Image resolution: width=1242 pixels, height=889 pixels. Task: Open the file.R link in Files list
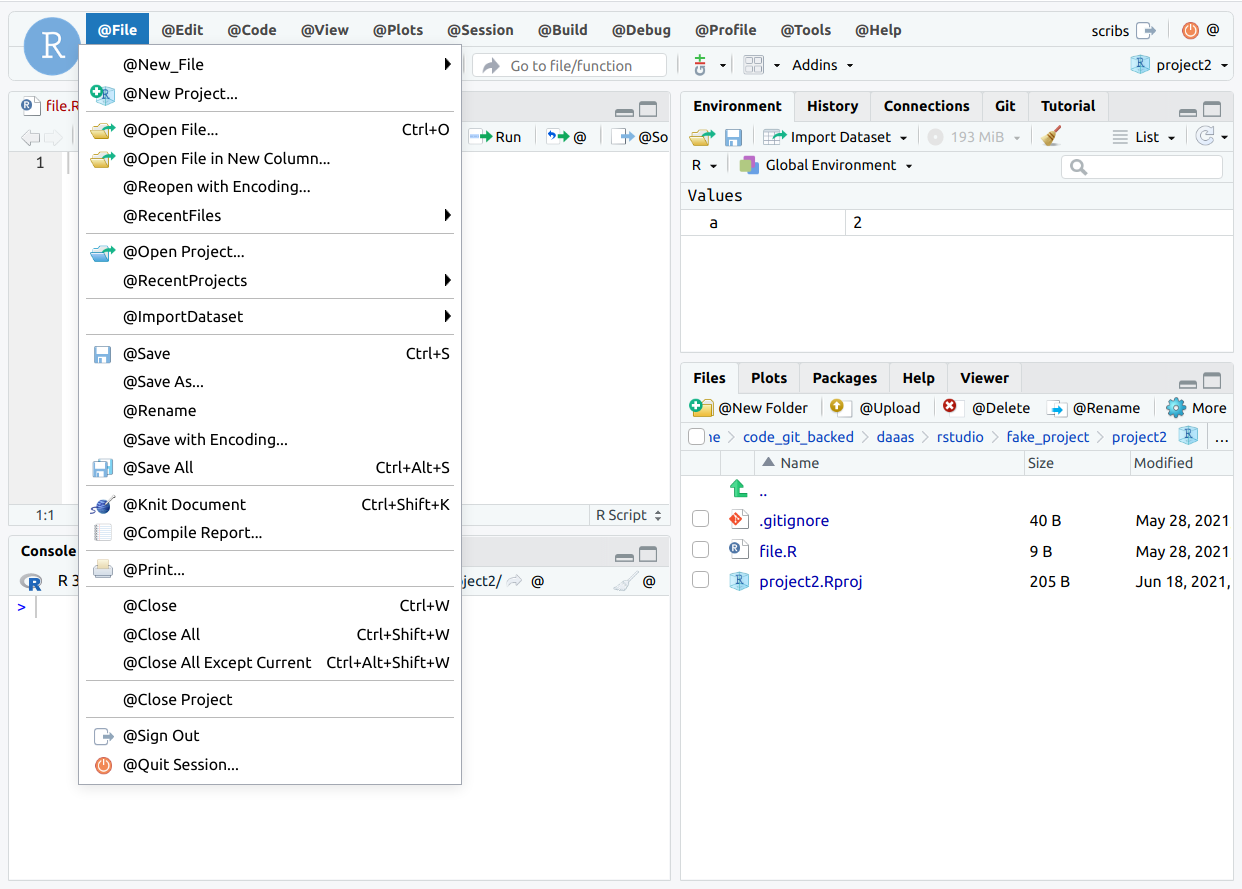[x=778, y=551]
